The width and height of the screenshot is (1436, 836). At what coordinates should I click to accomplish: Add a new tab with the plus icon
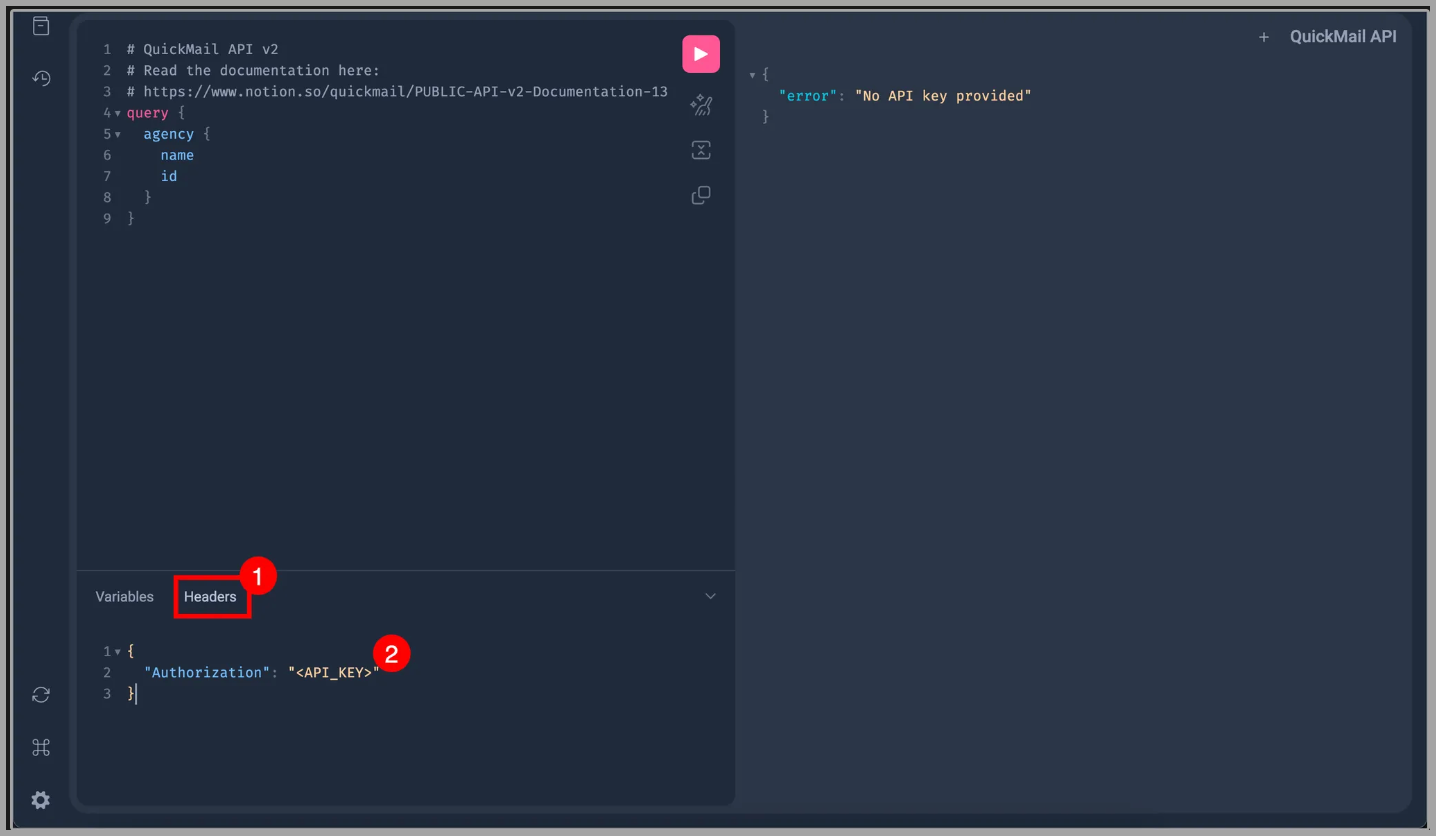coord(1264,37)
